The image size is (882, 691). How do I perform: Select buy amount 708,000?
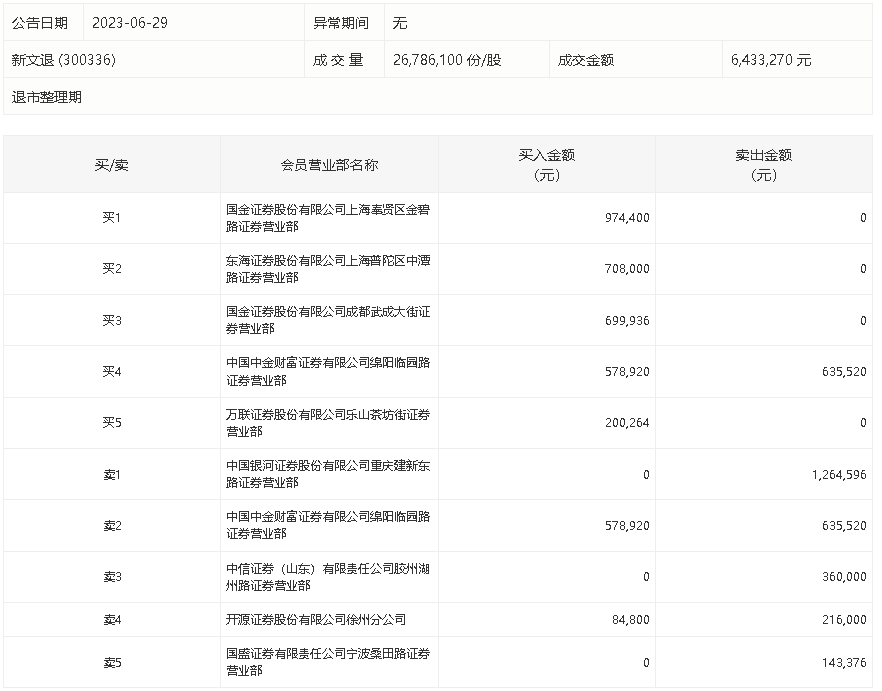(x=627, y=269)
